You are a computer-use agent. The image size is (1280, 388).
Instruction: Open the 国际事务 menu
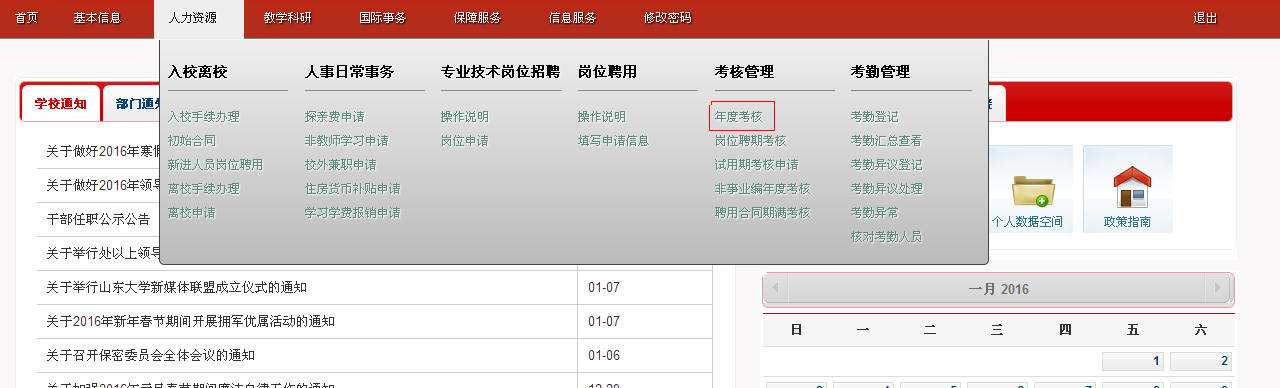coord(382,18)
